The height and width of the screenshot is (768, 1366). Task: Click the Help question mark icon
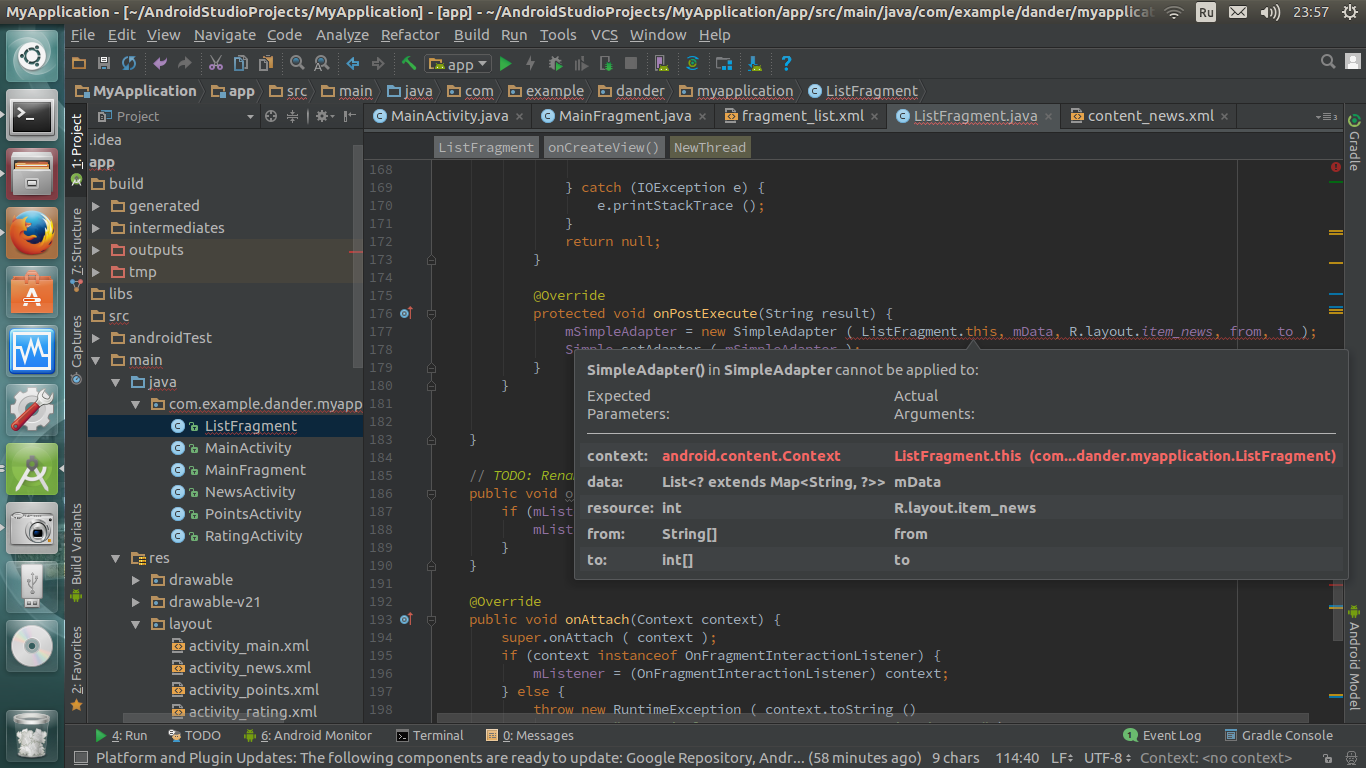point(786,63)
